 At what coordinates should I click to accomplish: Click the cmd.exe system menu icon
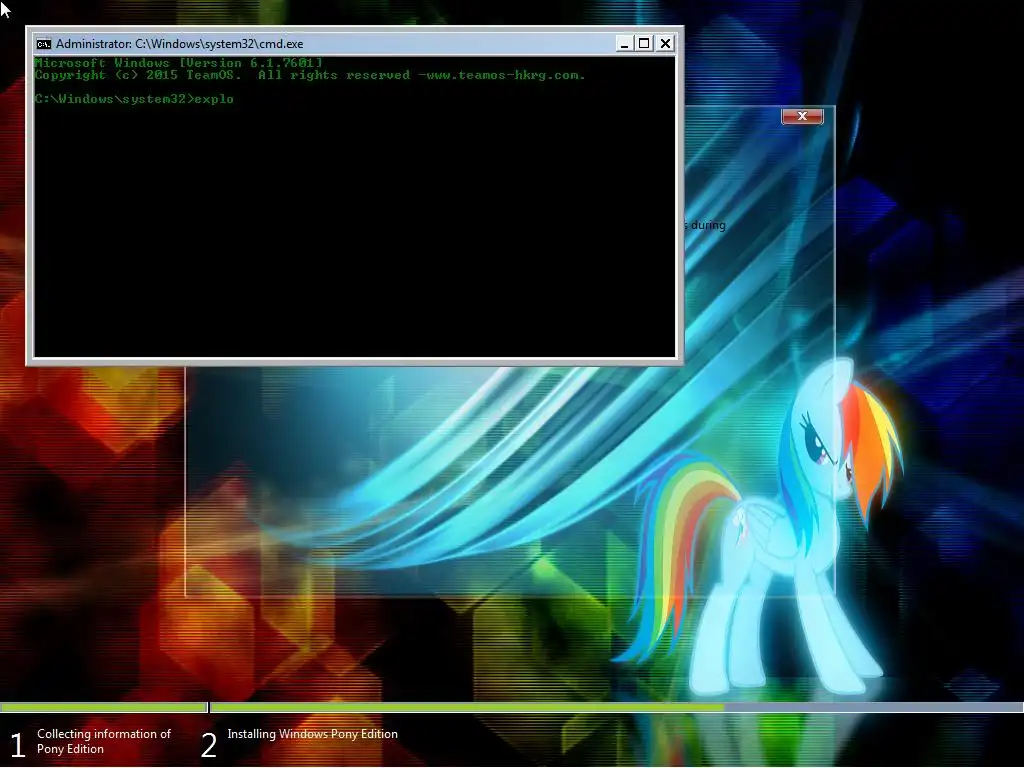point(44,44)
